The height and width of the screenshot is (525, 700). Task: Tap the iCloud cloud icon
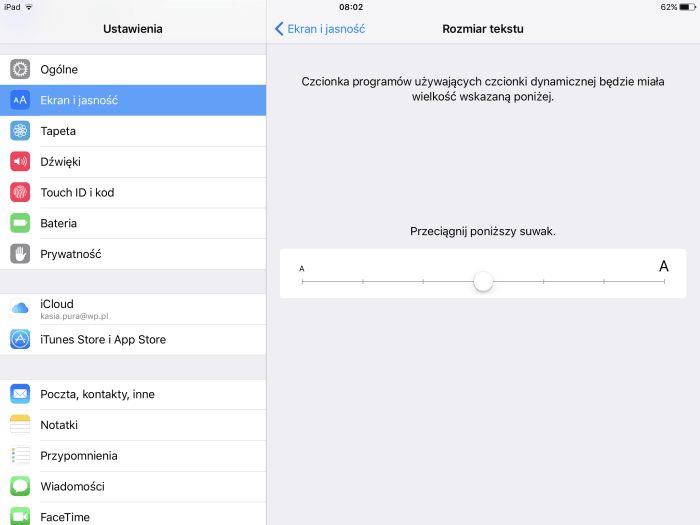pyautogui.click(x=20, y=308)
